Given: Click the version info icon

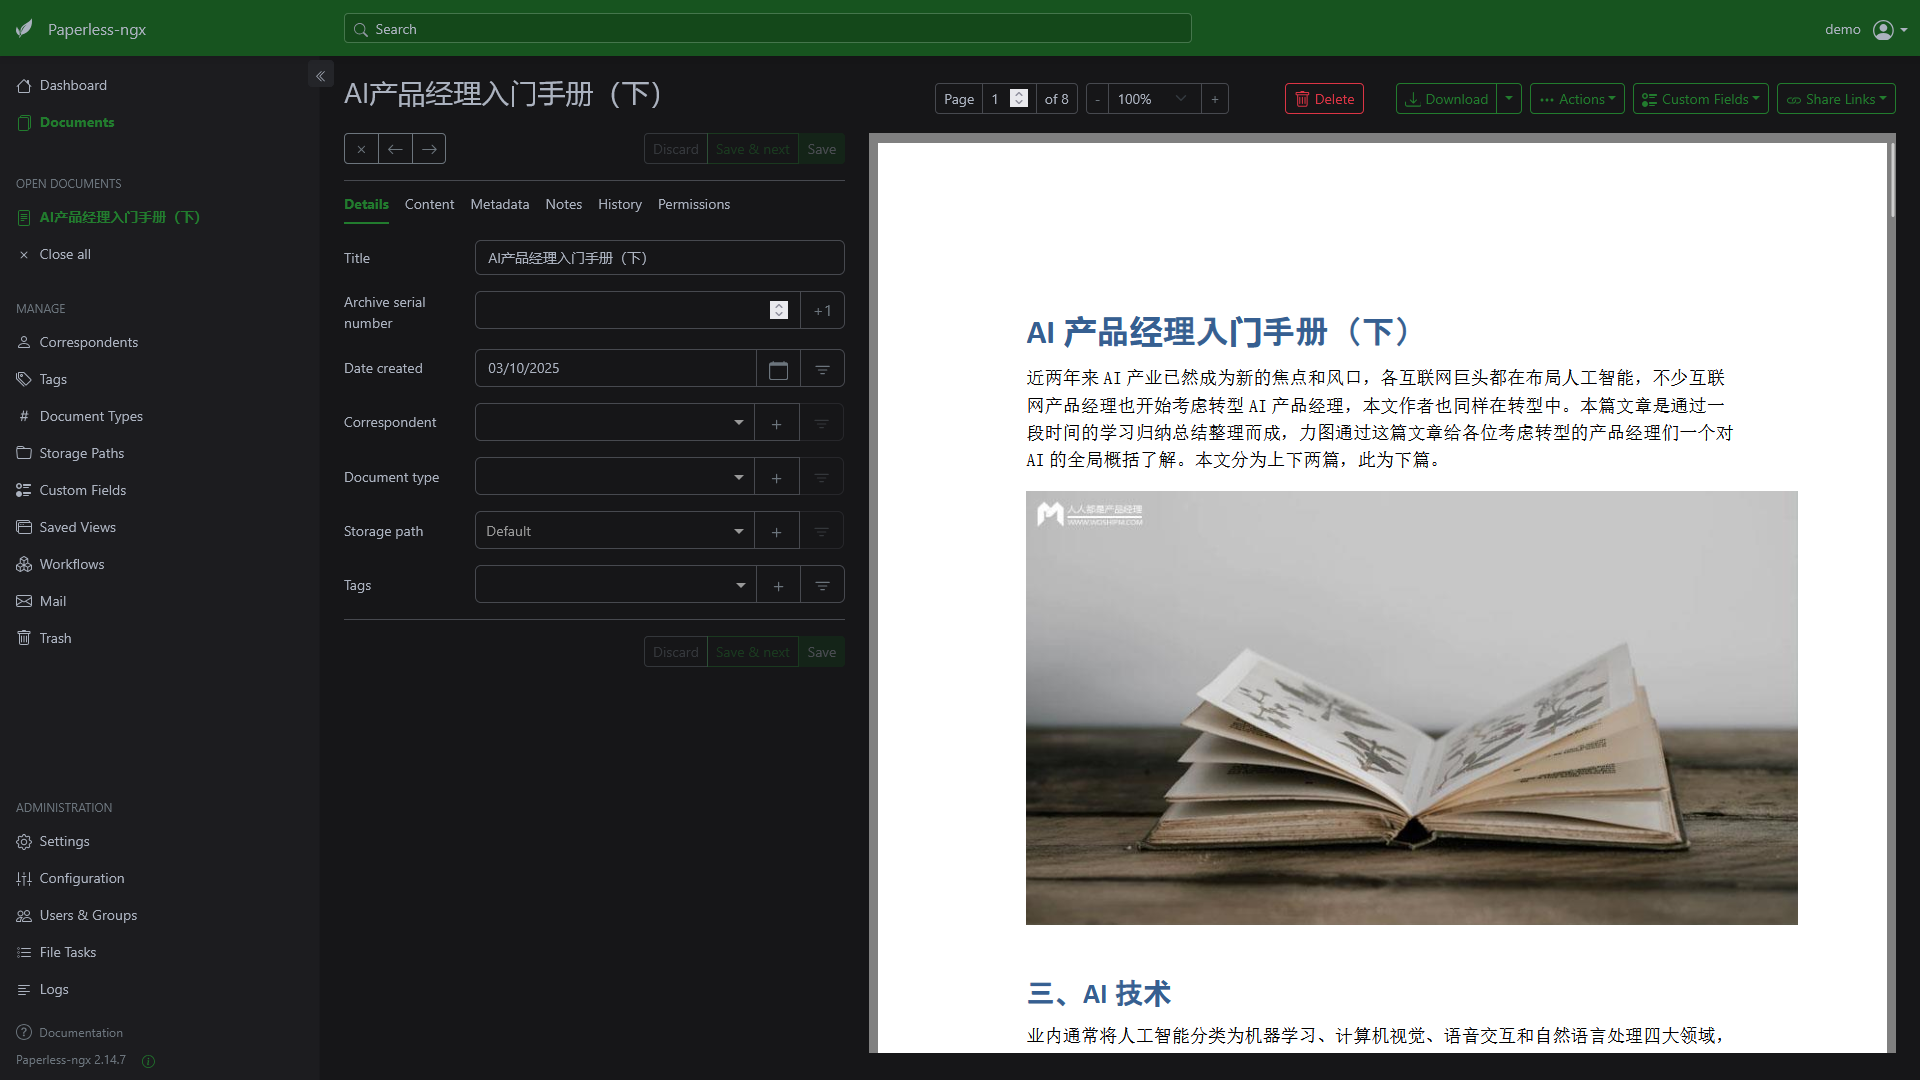Looking at the screenshot, I should (148, 1061).
